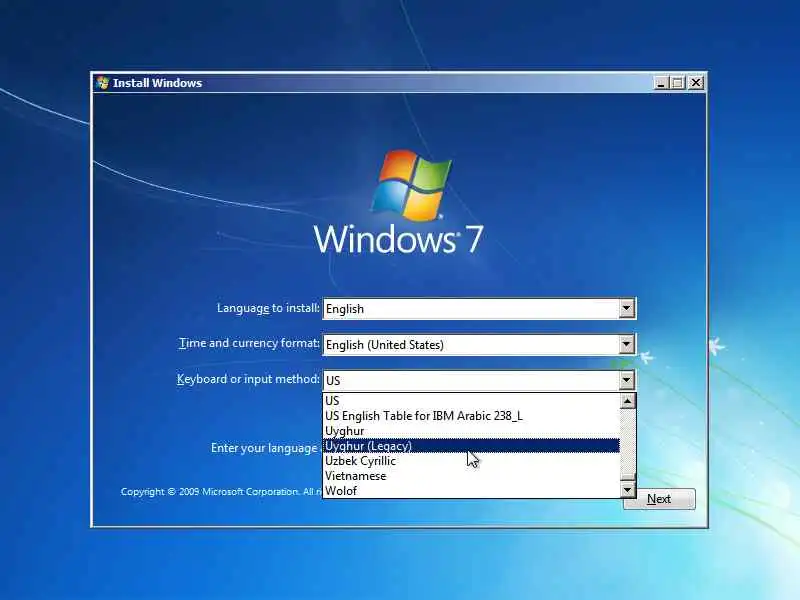800x600 pixels.
Task: Open Time and currency format dropdown arrow
Action: coord(627,344)
